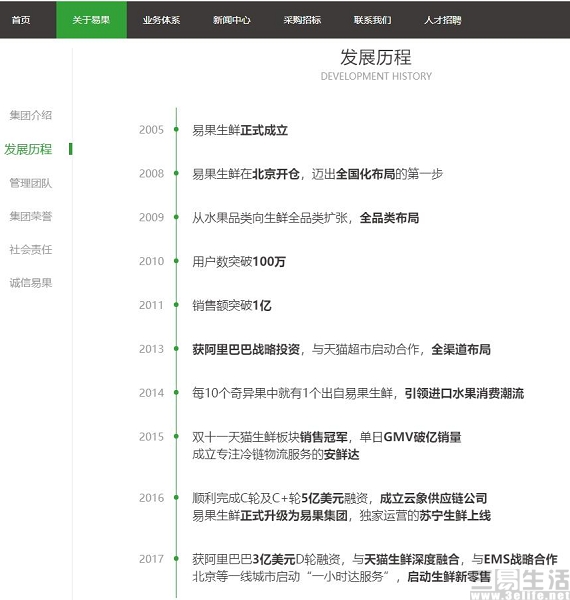Click the 双十一天猫生鲜板块销售冠军 line

coord(327,437)
